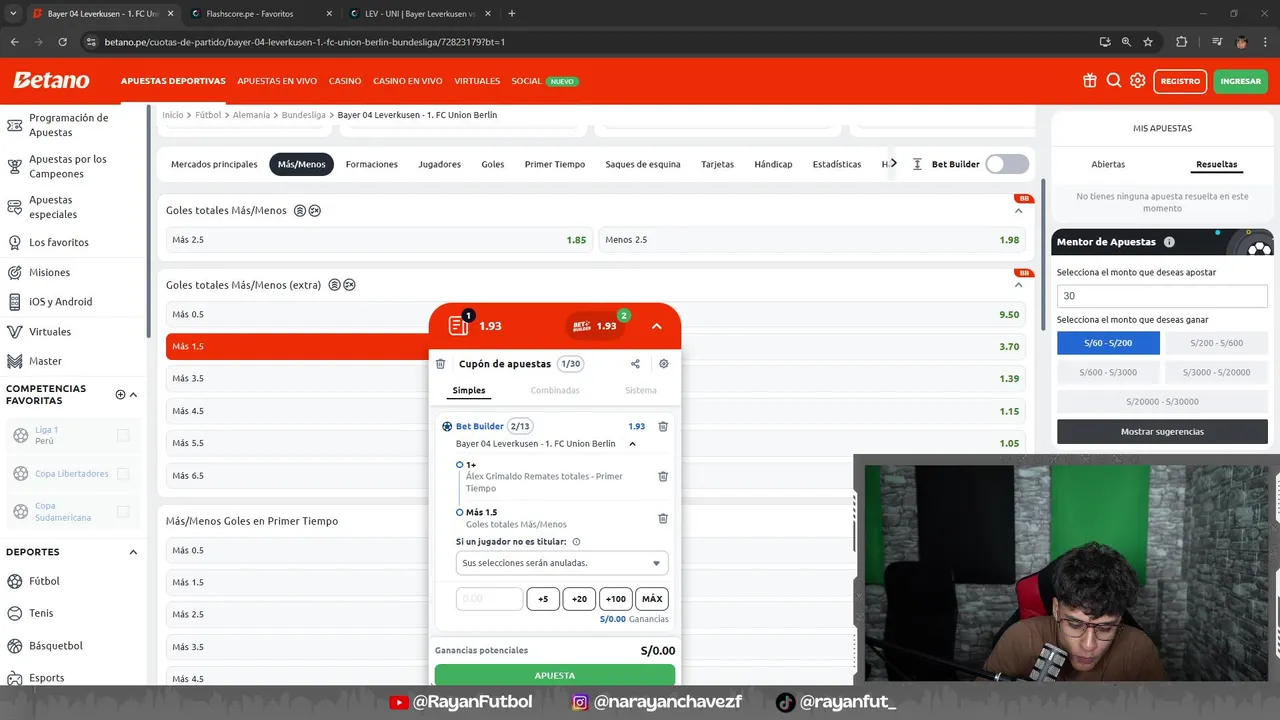Select the Tenis sport
Screen dimensions: 1280x720
pos(41,613)
